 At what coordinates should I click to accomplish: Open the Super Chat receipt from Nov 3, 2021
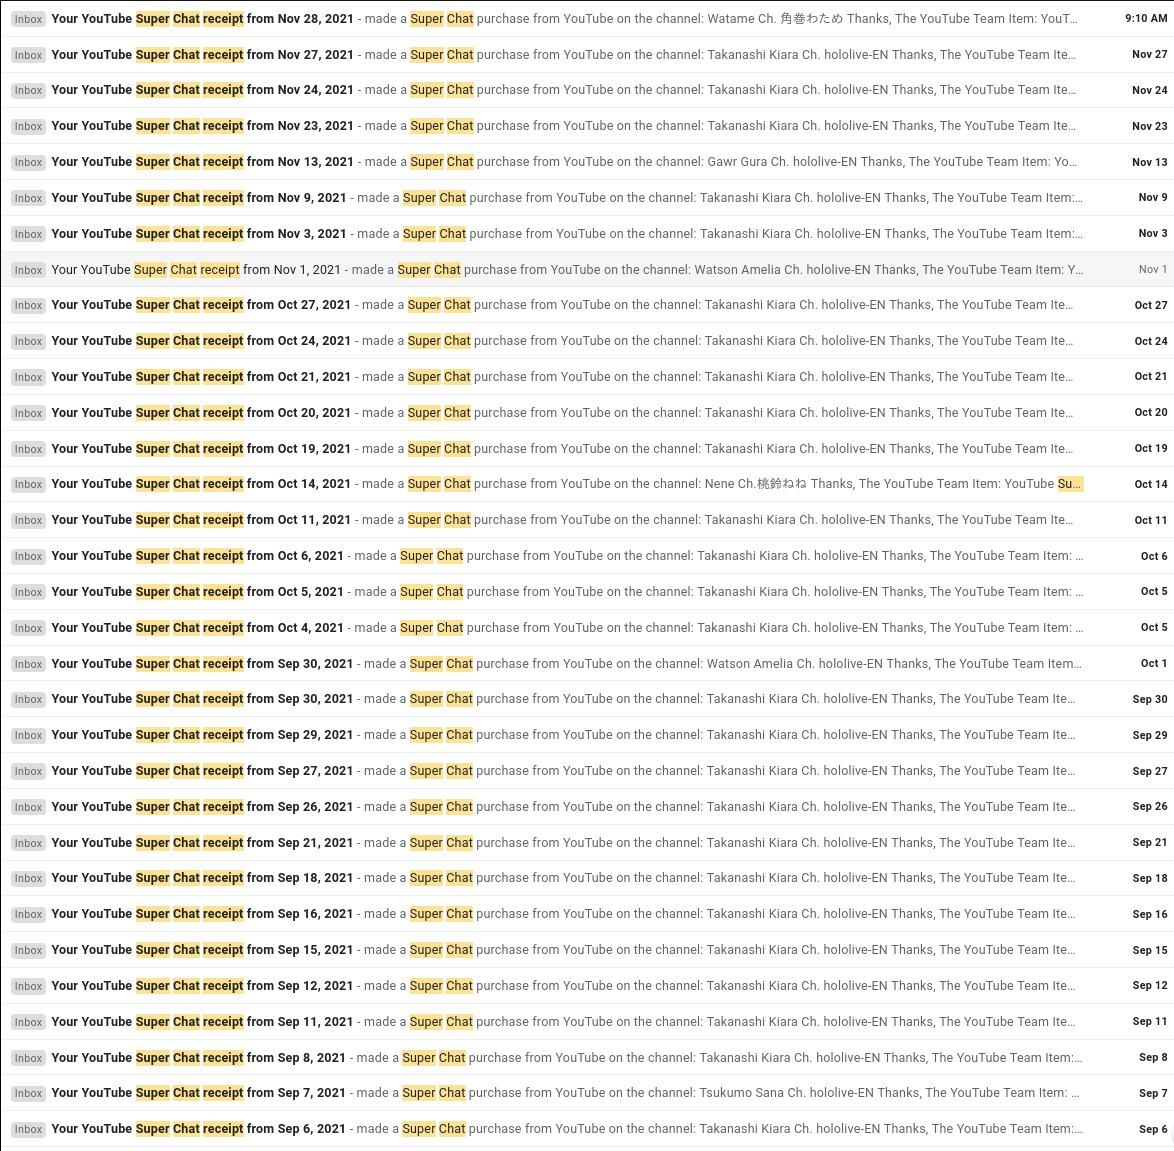(587, 234)
